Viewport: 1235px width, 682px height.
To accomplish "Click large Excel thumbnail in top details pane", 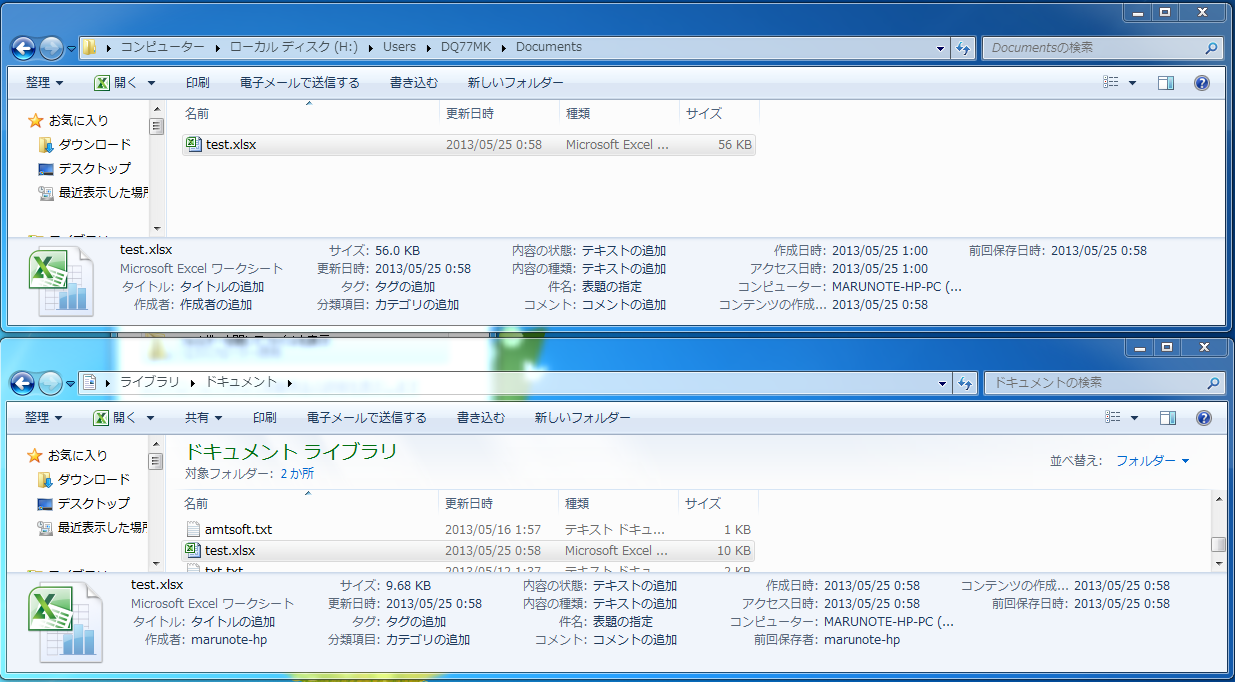I will click(60, 282).
